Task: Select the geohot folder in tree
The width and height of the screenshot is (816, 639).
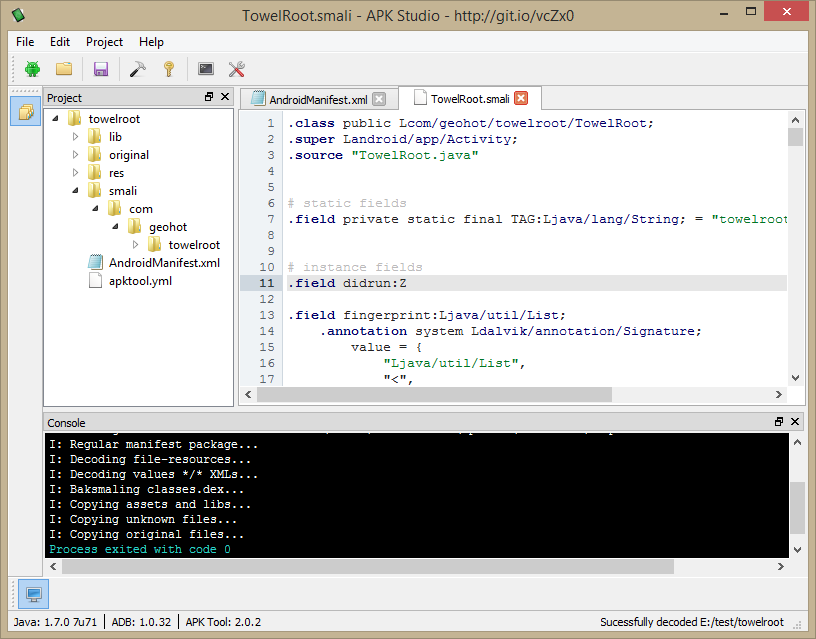Action: click(168, 227)
